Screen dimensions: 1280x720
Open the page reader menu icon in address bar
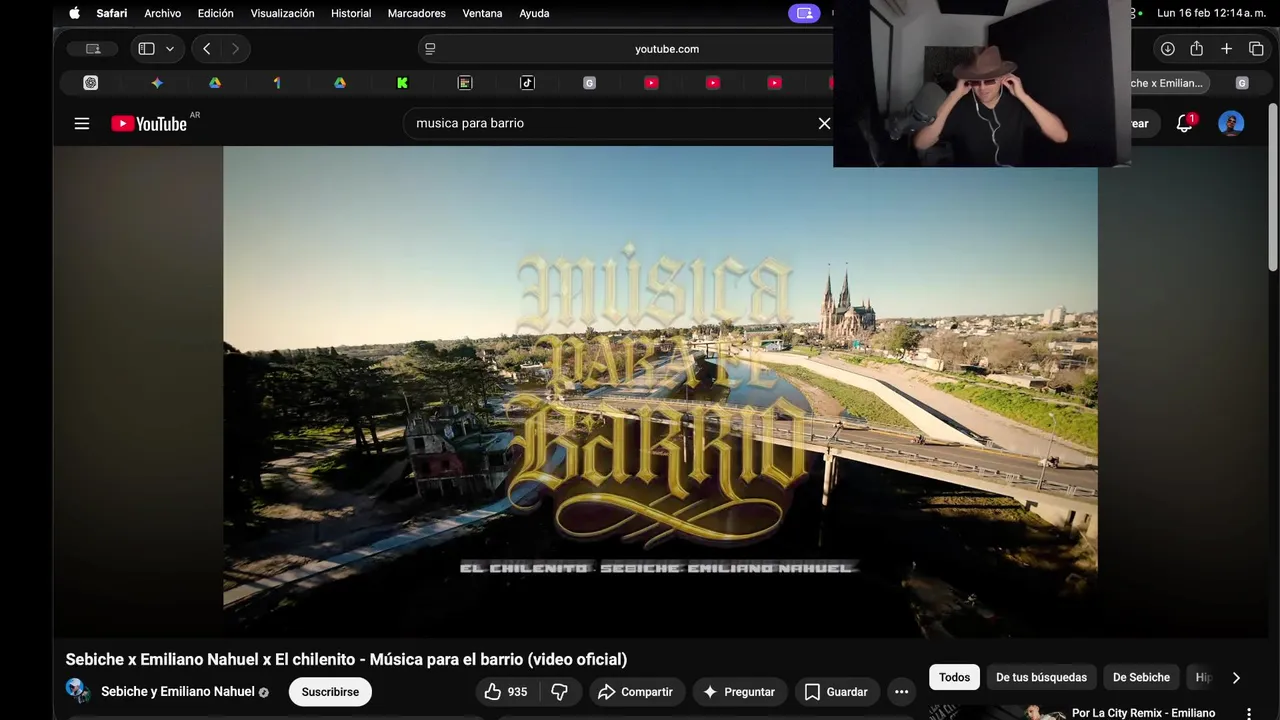pyautogui.click(x=430, y=48)
